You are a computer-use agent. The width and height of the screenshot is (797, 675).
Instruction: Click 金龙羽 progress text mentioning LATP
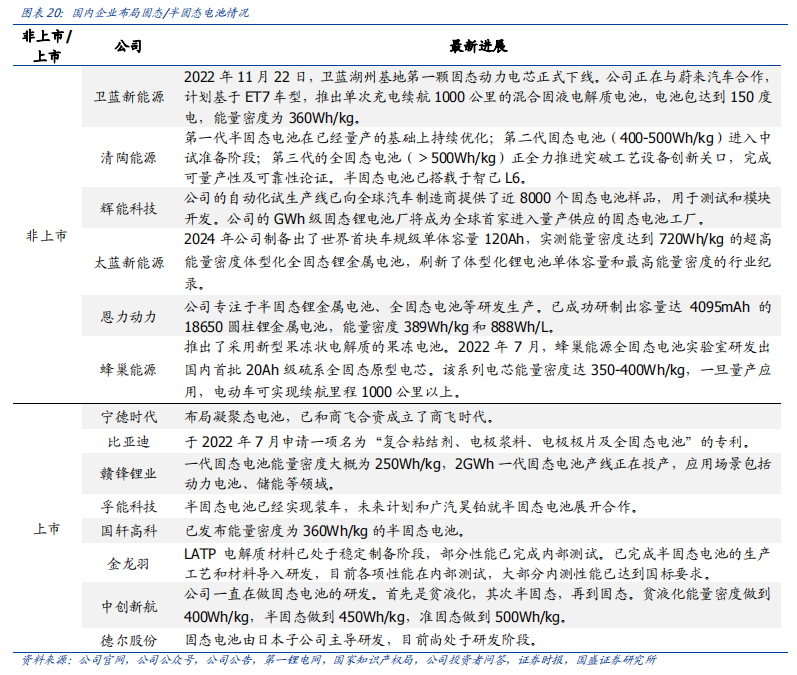478,563
